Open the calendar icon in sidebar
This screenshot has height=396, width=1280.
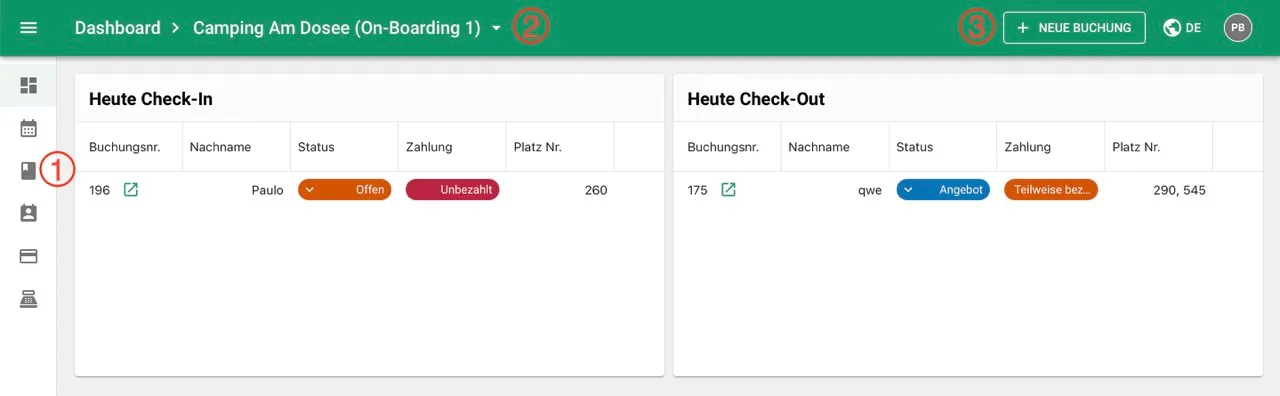[29, 128]
